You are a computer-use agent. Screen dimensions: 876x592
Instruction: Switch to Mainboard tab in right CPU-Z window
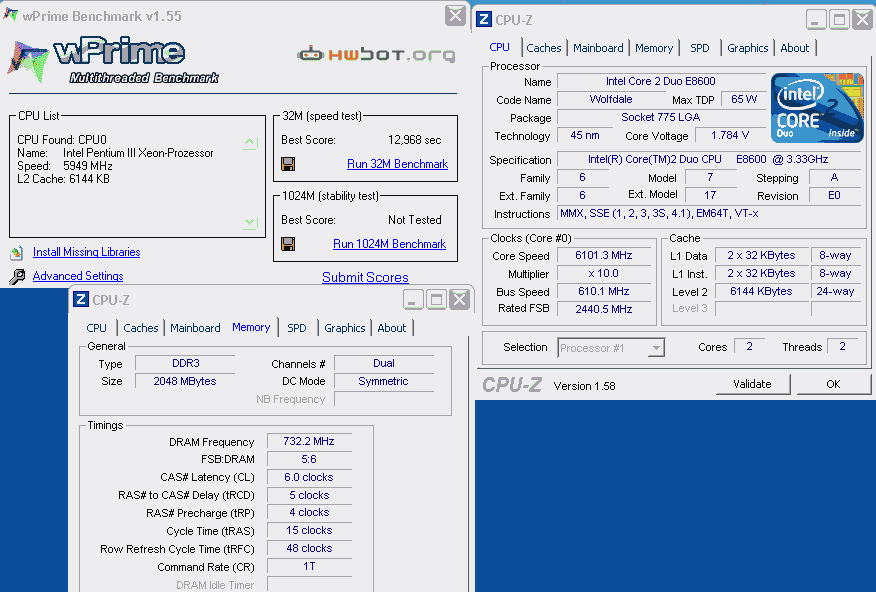click(598, 48)
